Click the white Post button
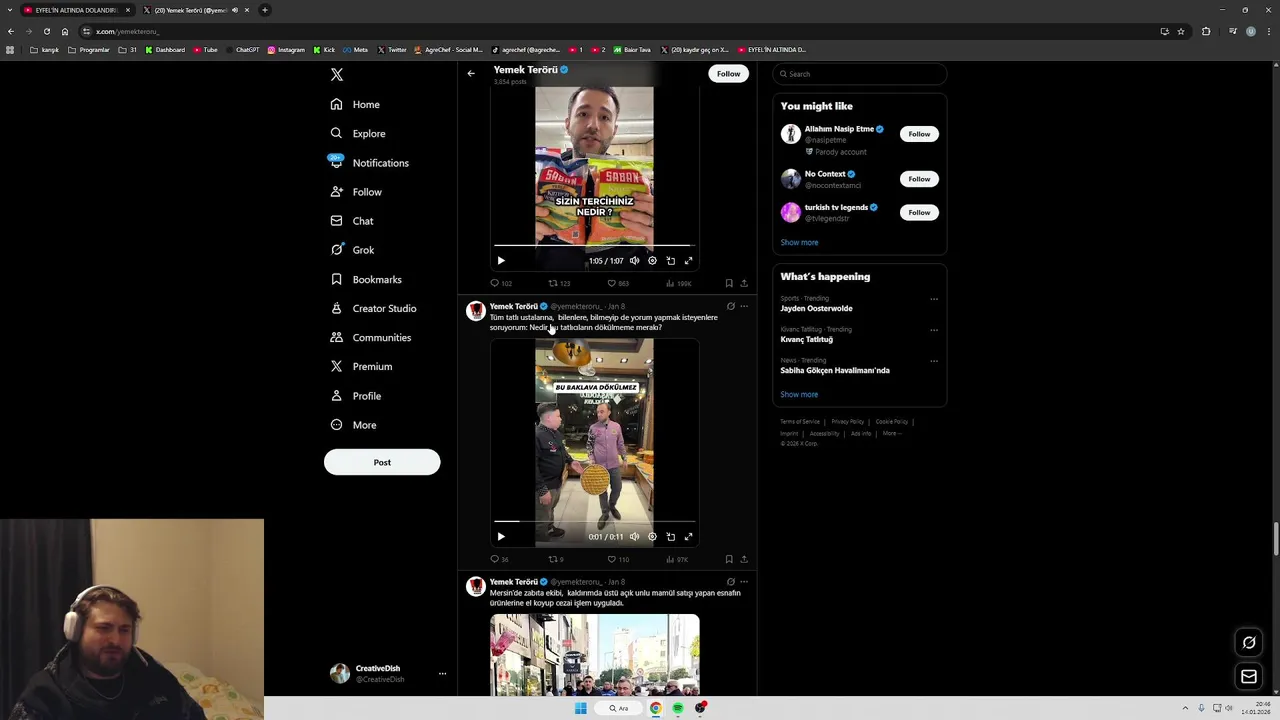Viewport: 1280px width, 720px height. (x=382, y=462)
